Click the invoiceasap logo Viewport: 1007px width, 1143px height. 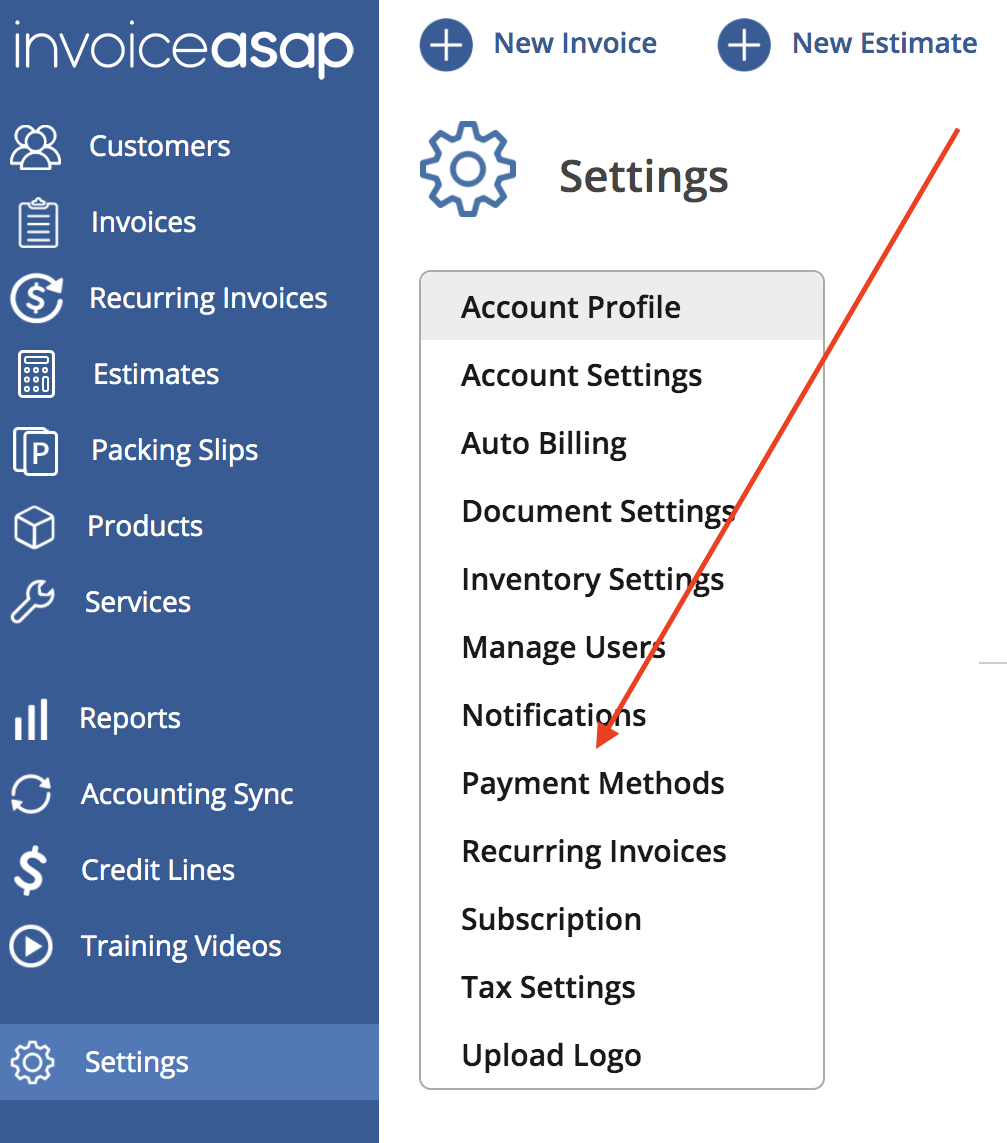[x=184, y=48]
